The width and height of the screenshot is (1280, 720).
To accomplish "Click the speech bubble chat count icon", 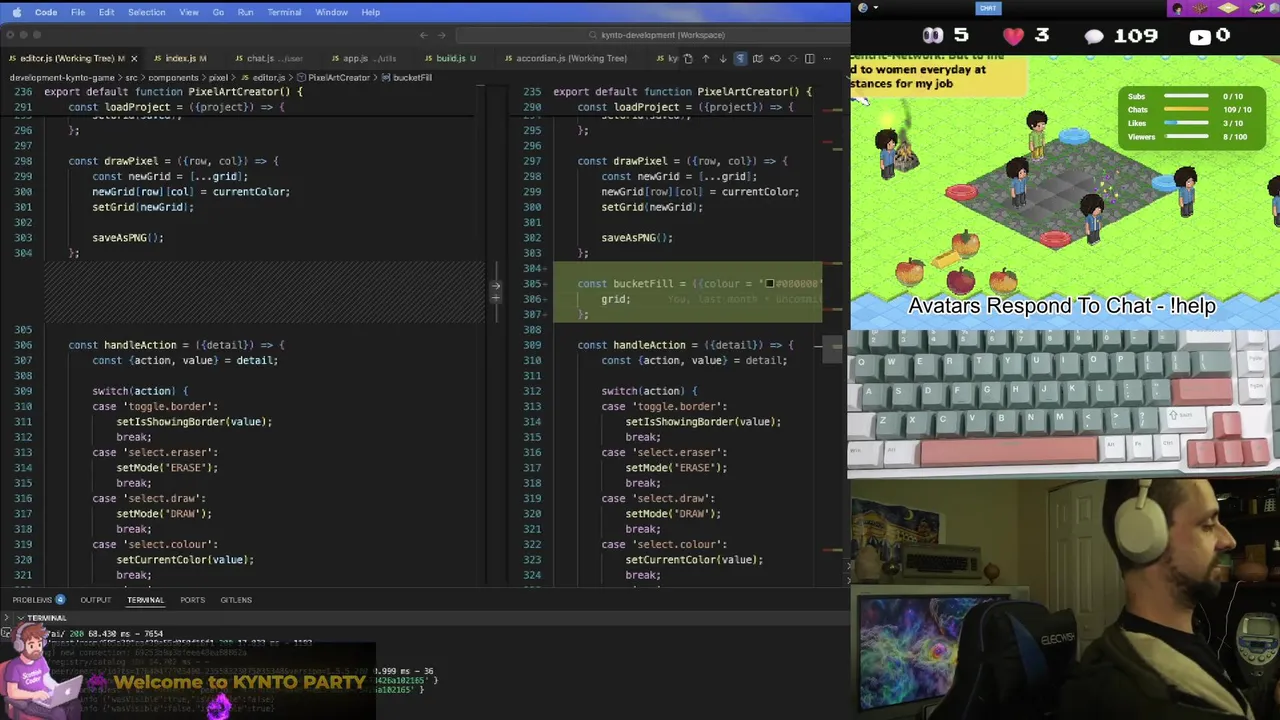I will point(1094,36).
